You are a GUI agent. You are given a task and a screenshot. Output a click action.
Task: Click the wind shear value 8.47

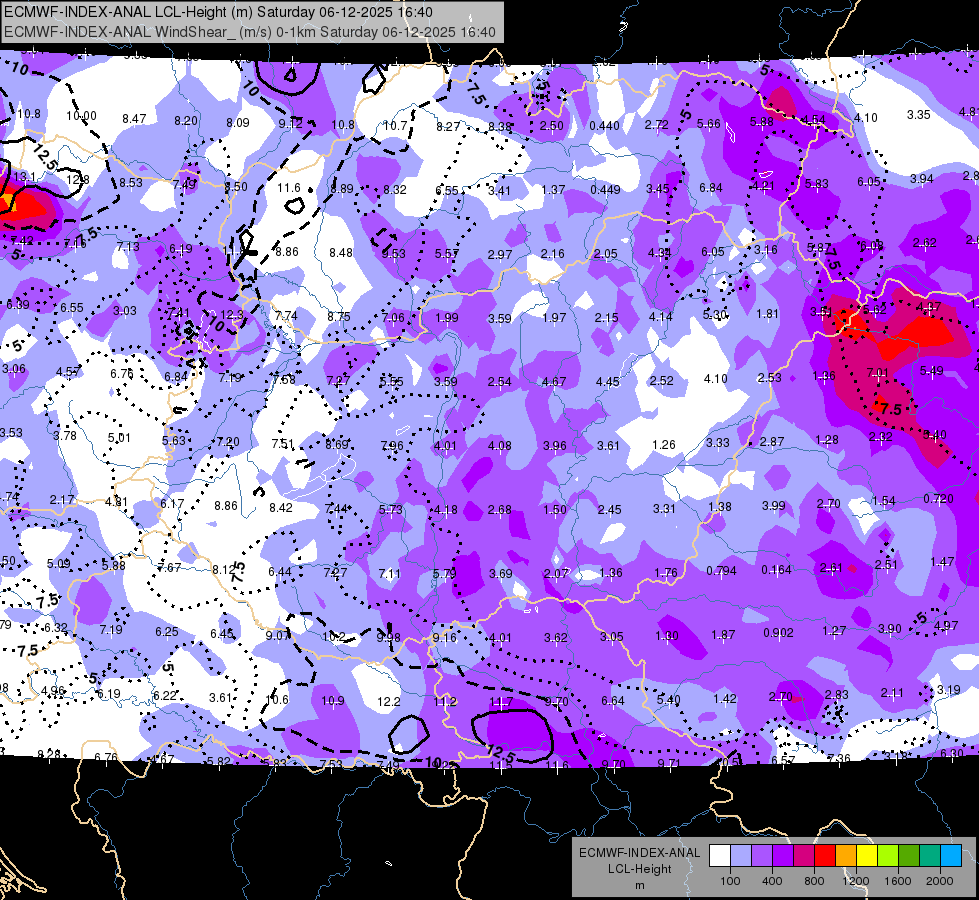point(134,119)
